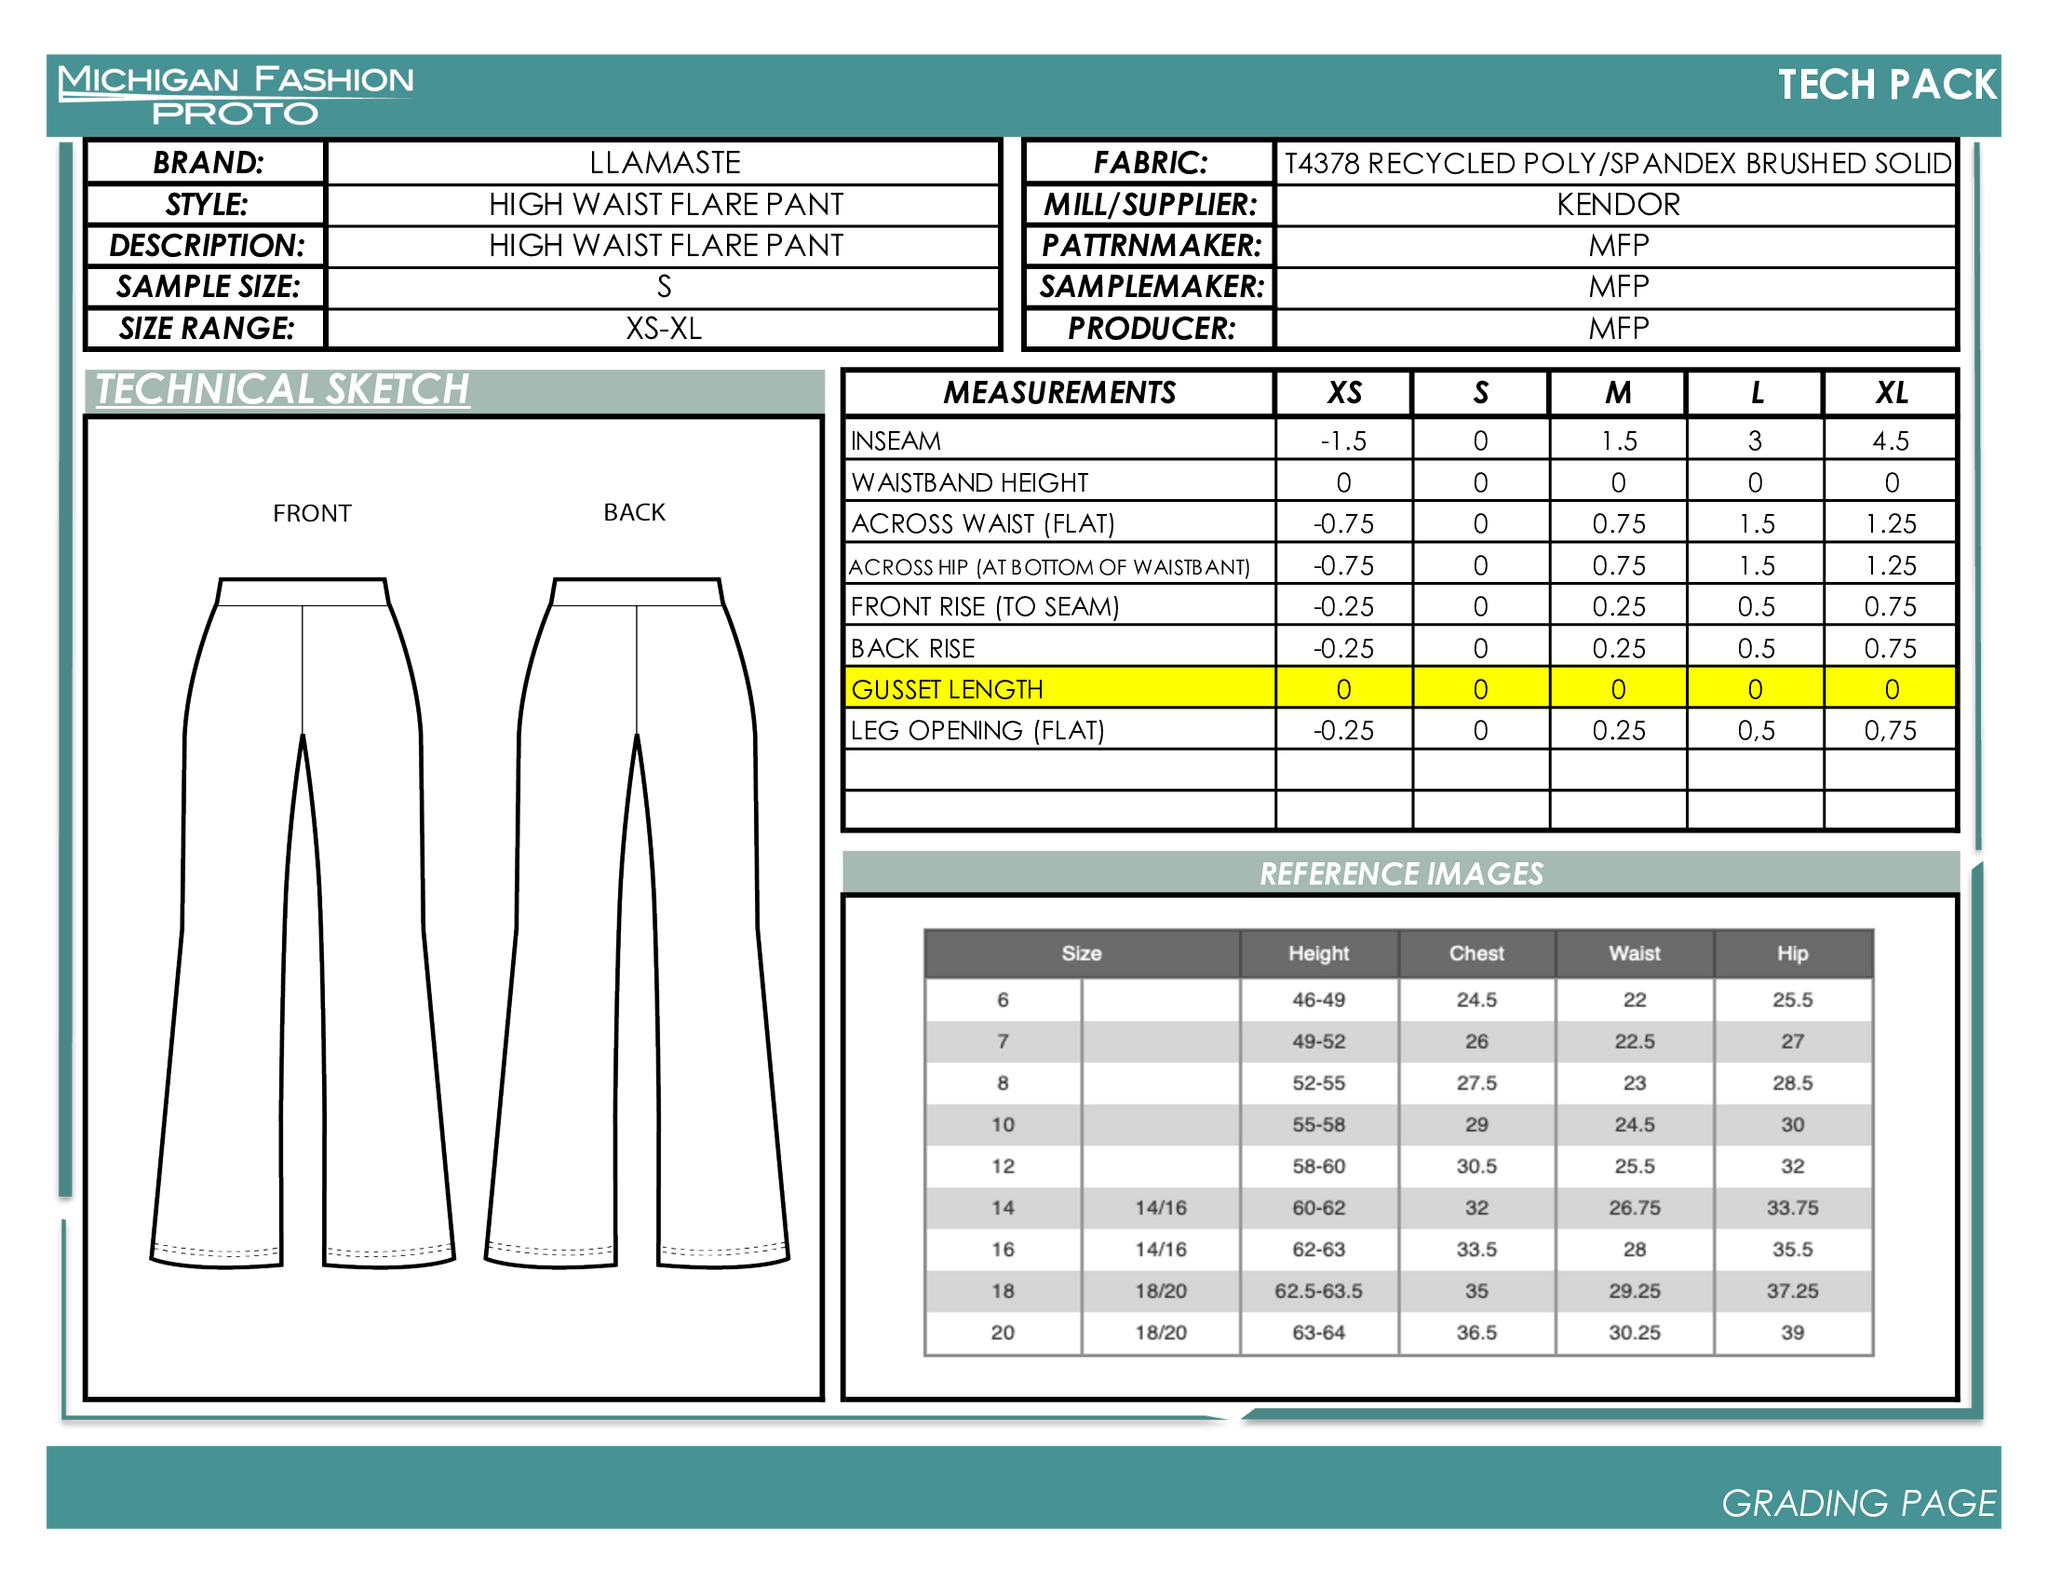Click the REFERENCE IMAGES section header
Viewport: 2048px width, 1583px height.
pyautogui.click(x=1400, y=873)
